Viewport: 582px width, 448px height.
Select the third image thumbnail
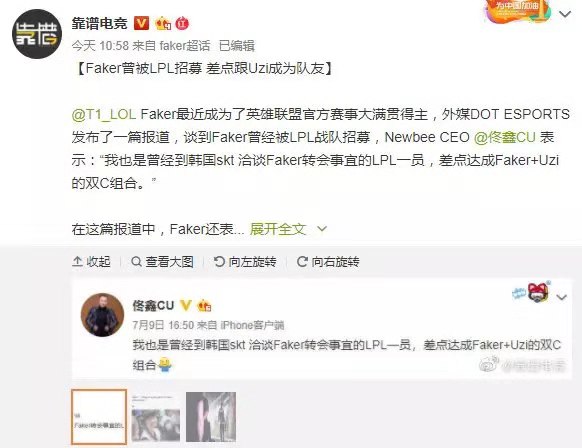[211, 417]
